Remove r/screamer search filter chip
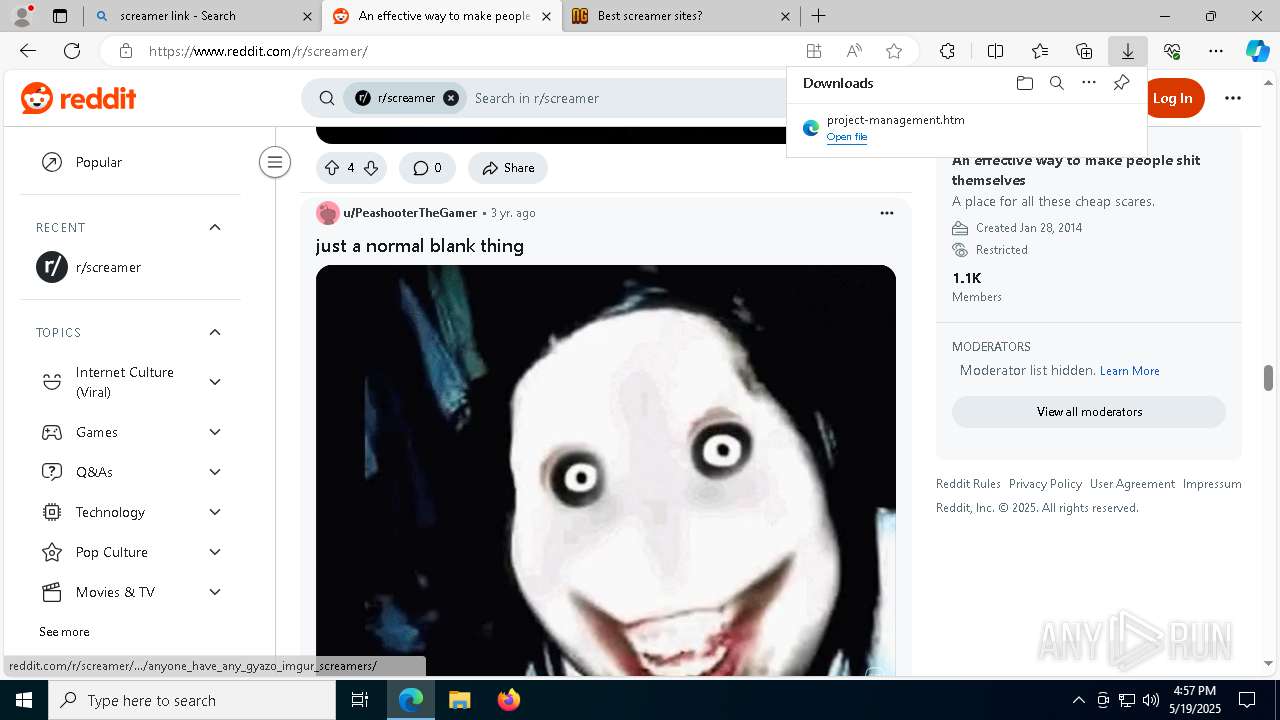 451,98
